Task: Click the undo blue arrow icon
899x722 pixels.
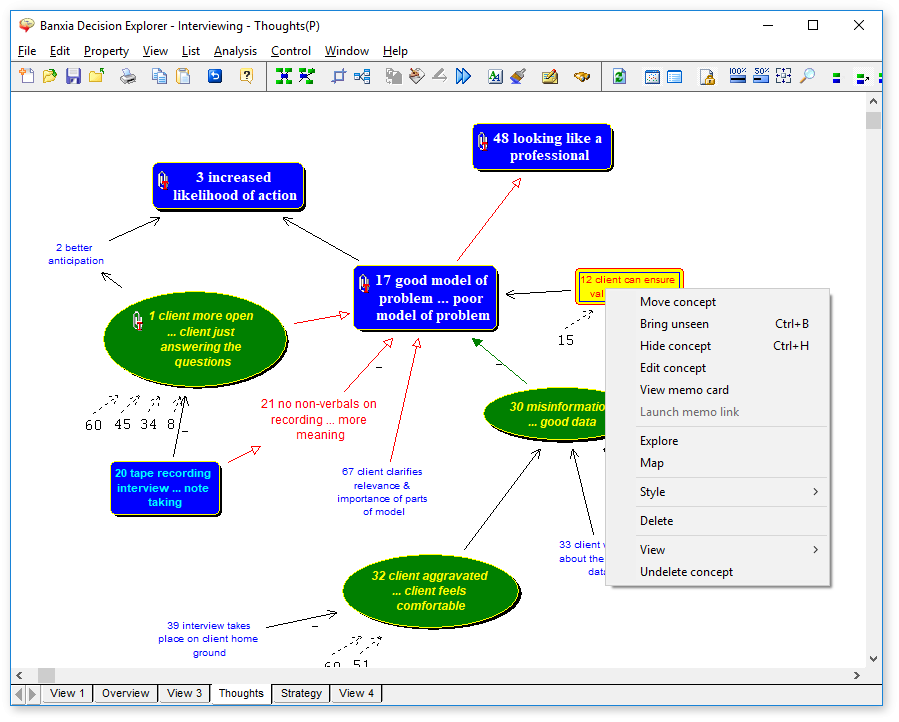Action: 214,76
